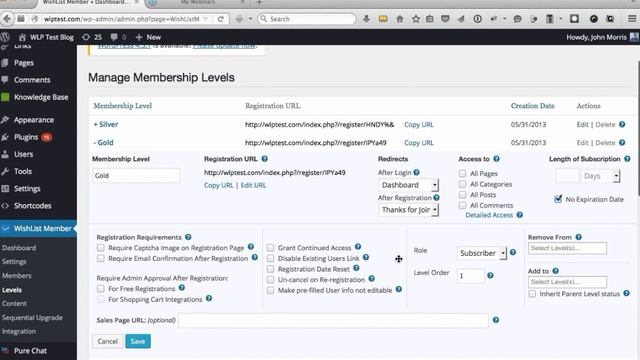Check the All Categories access box

point(462,184)
